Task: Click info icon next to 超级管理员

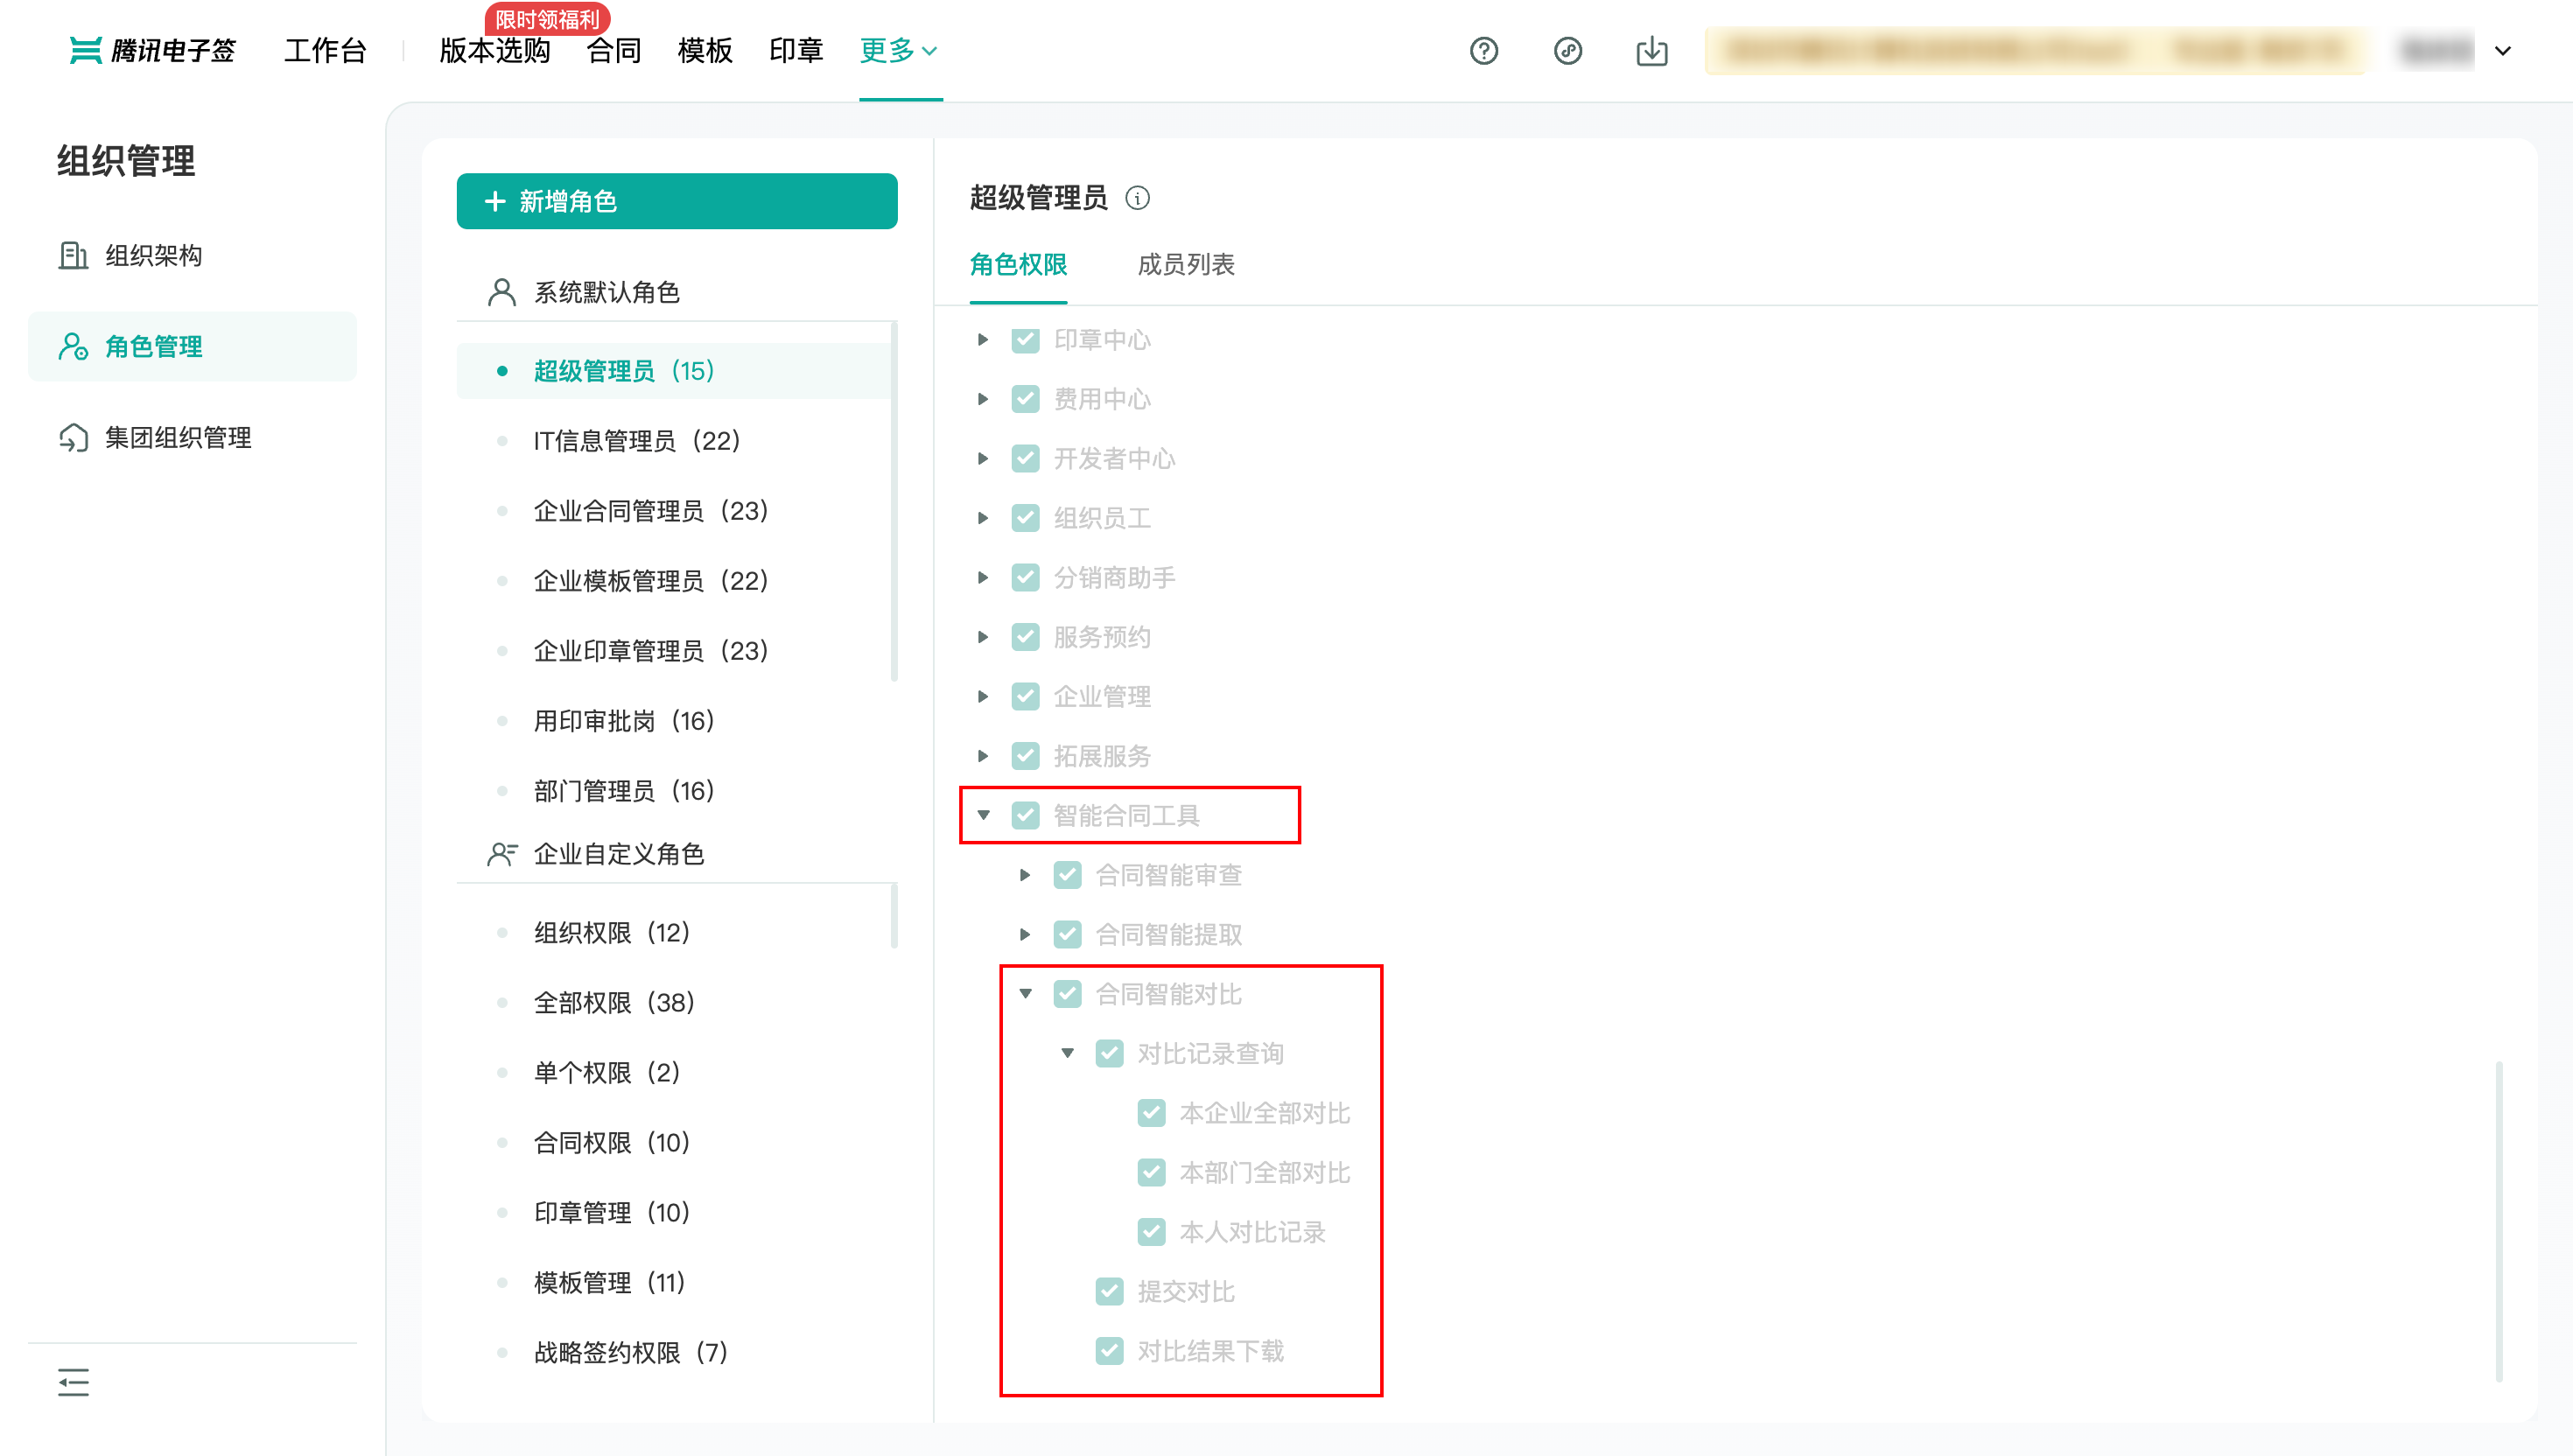Action: coord(1137,198)
